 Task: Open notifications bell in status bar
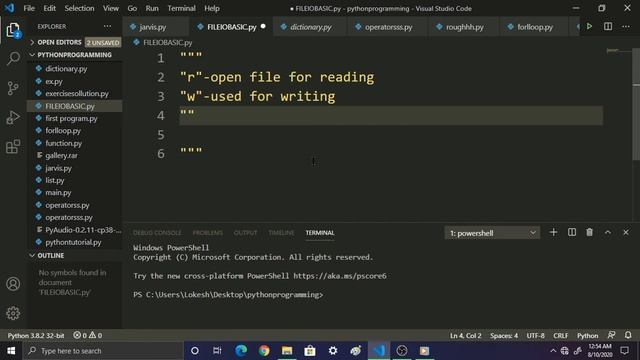628,335
